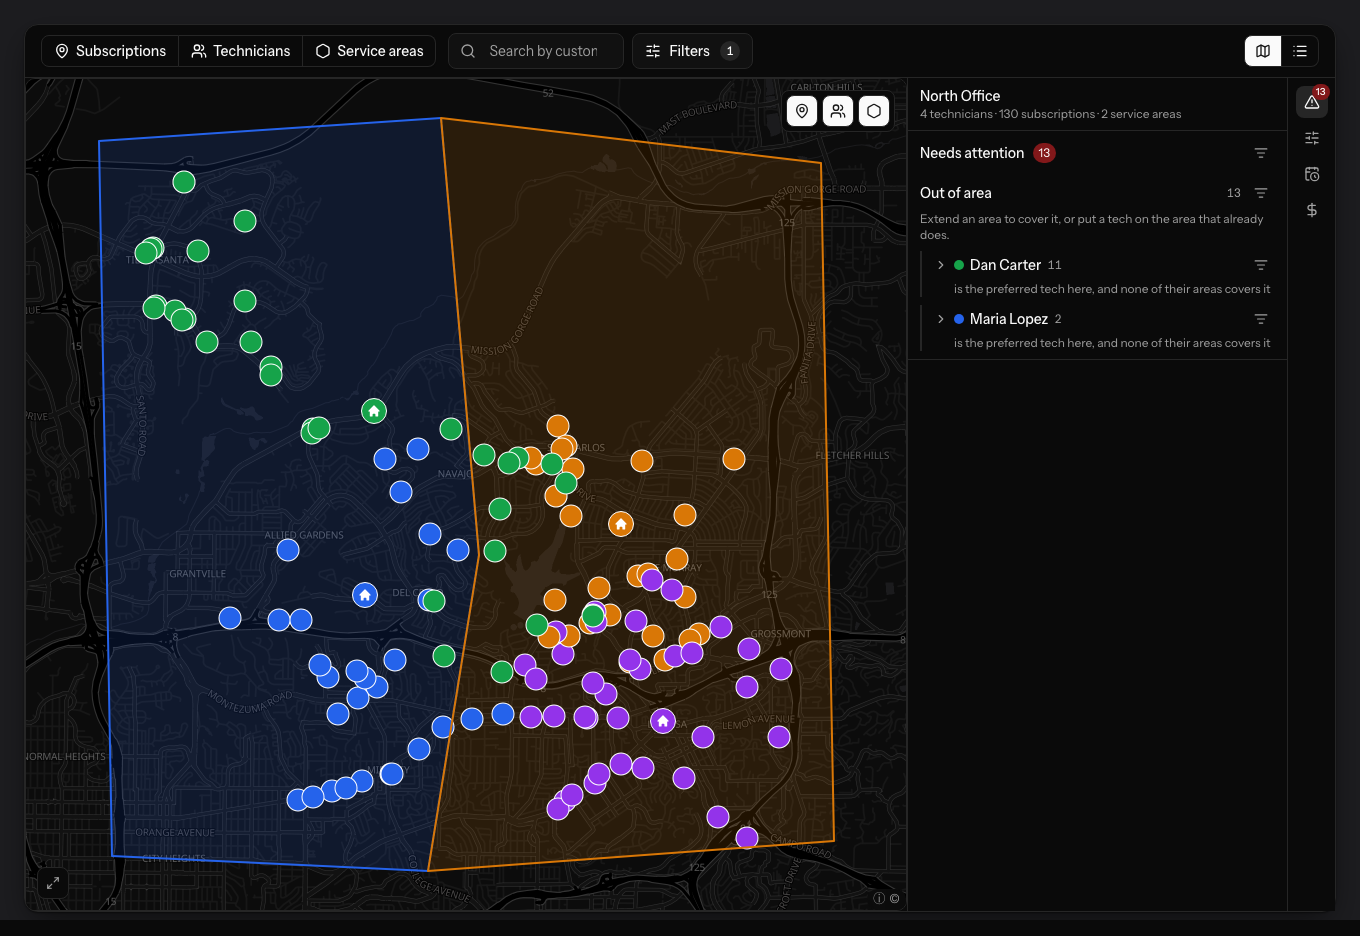Open the Technicians tab
This screenshot has width=1360, height=936.
[241, 51]
